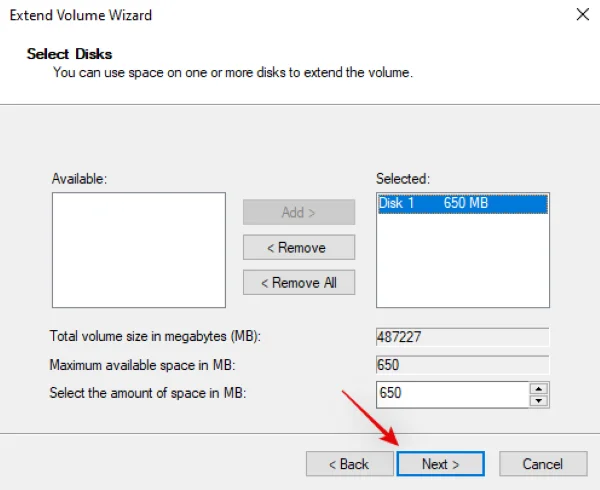Click the Selected: label

tap(402, 178)
